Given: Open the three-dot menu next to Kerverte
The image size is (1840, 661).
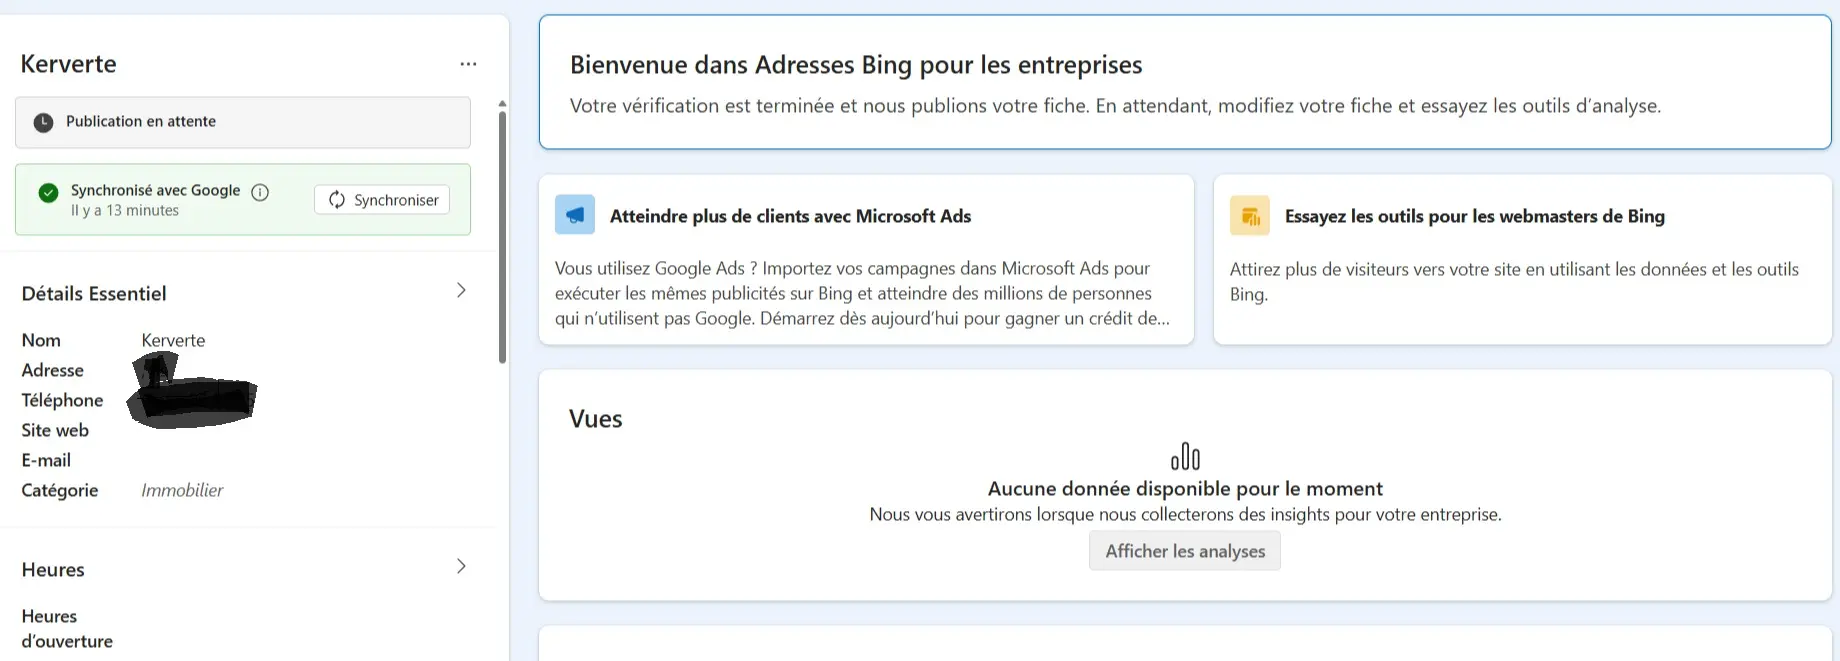Looking at the screenshot, I should click(x=468, y=63).
